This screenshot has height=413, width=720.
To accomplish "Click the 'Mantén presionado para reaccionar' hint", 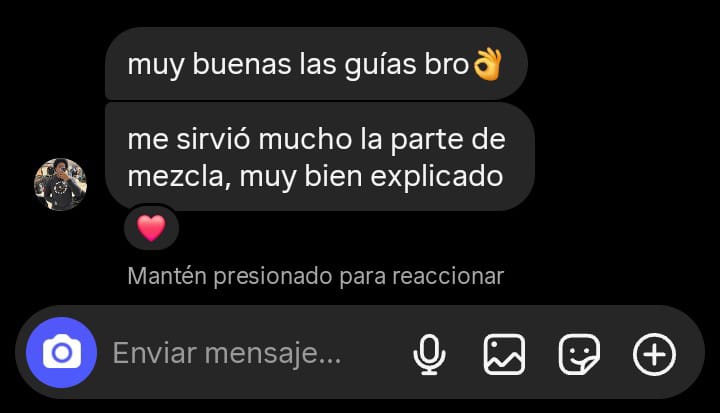I will pos(315,276).
